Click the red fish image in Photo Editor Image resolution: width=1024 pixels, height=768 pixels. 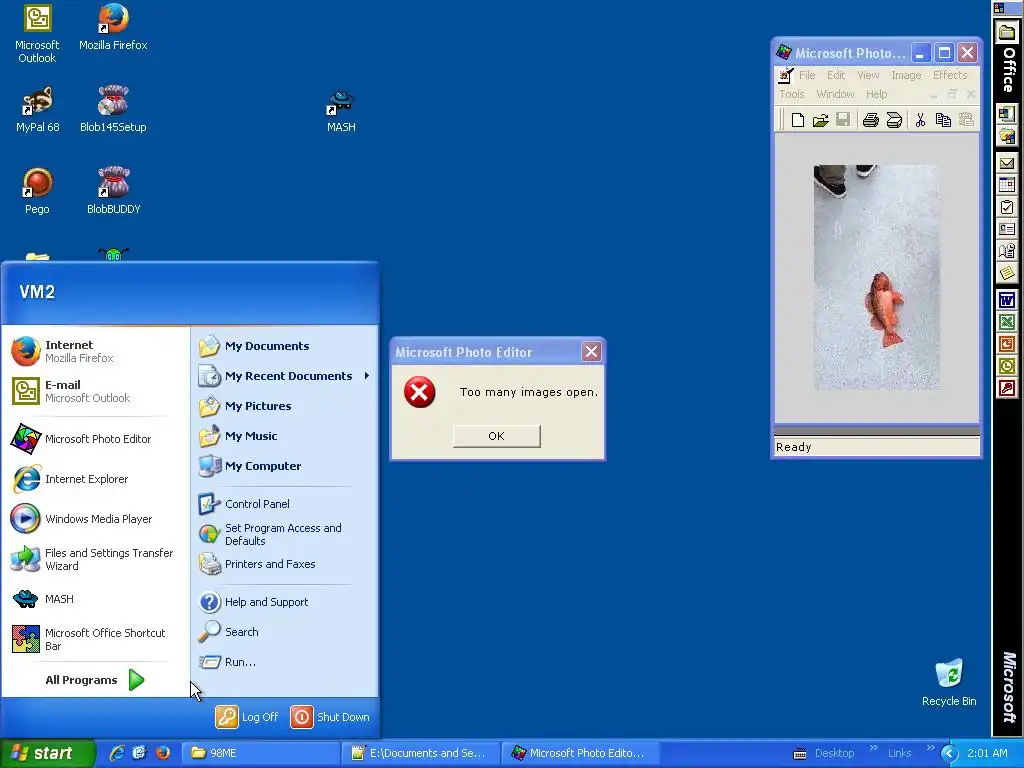click(883, 309)
